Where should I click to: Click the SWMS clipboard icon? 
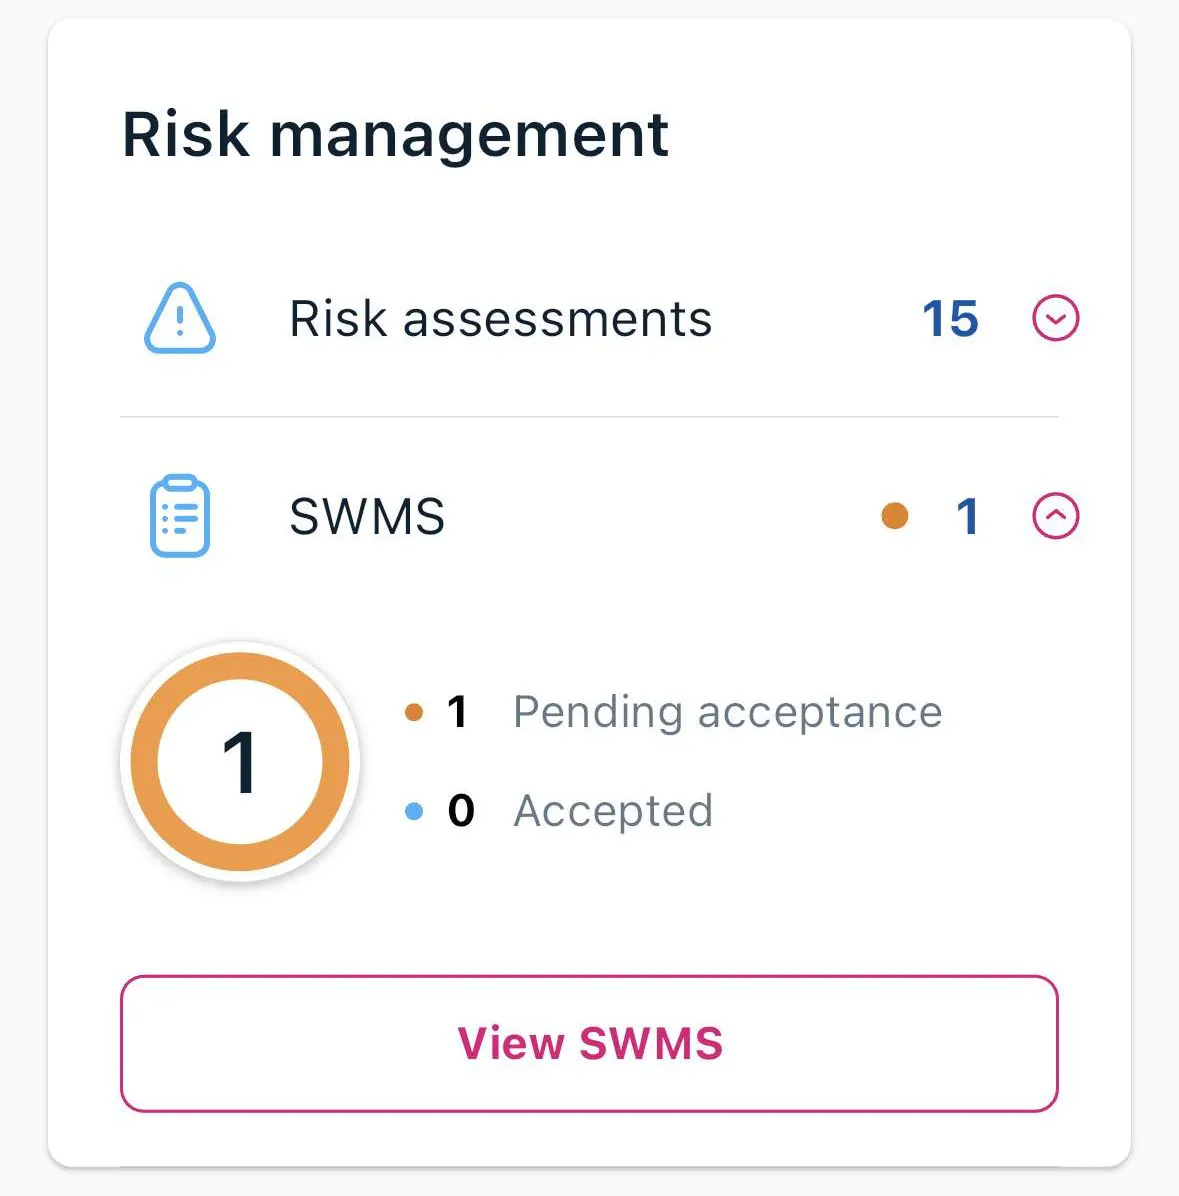(180, 516)
